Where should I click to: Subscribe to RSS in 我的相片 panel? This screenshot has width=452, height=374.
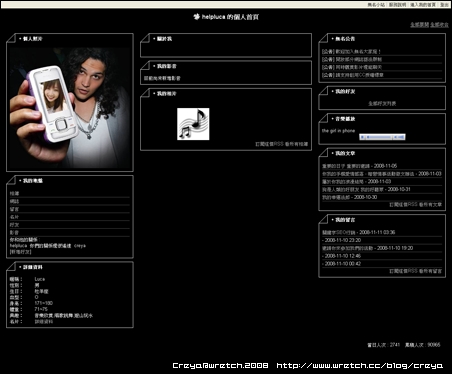pos(269,144)
